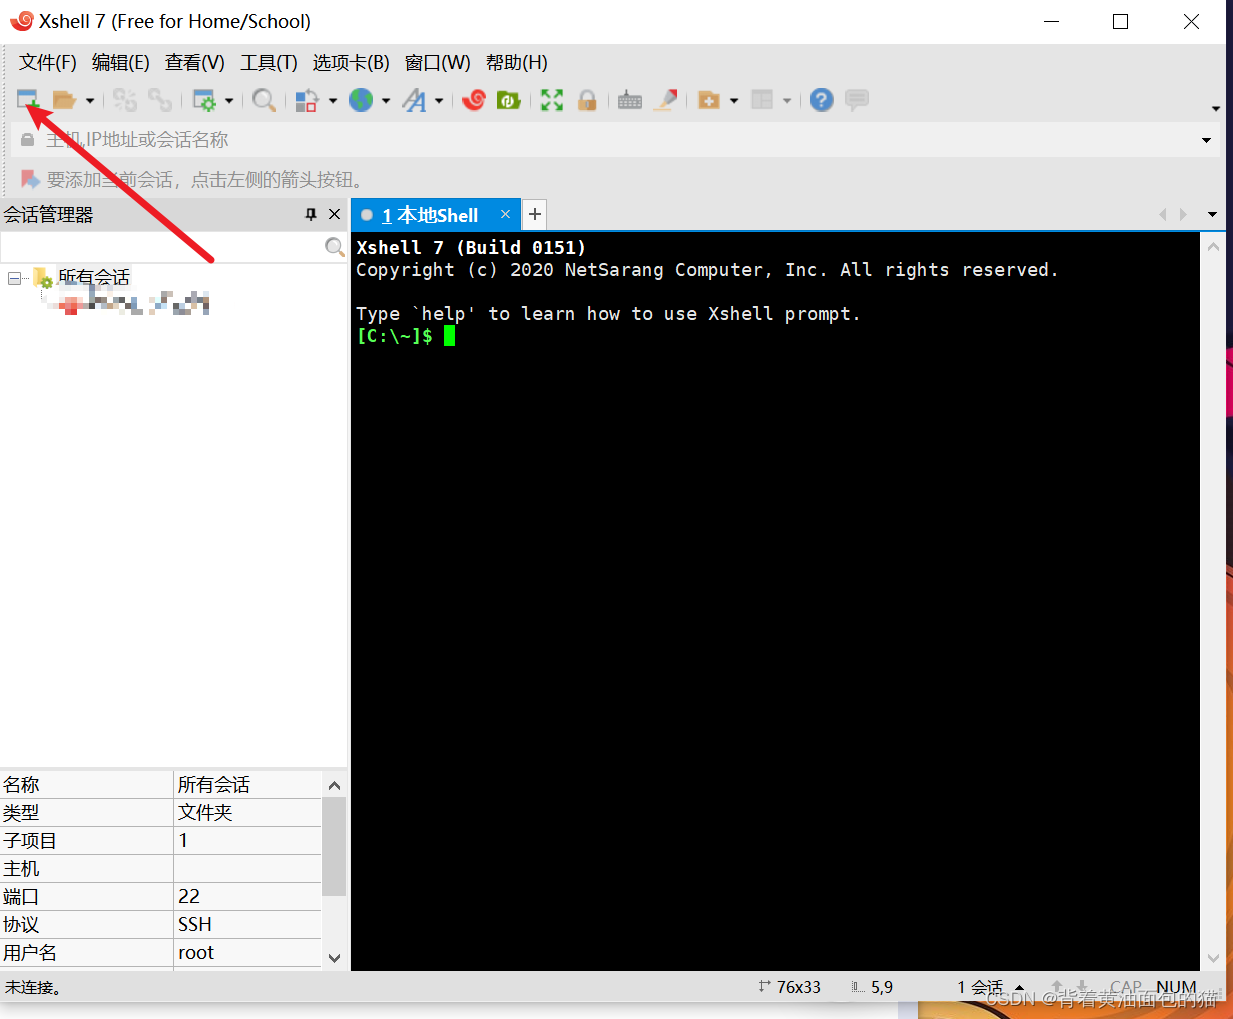
Task: Click the Lock screen padlock icon
Action: coord(587,100)
